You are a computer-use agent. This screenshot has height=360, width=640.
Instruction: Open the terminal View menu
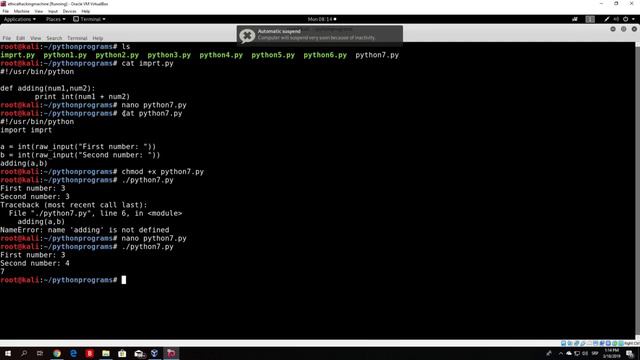click(x=36, y=38)
